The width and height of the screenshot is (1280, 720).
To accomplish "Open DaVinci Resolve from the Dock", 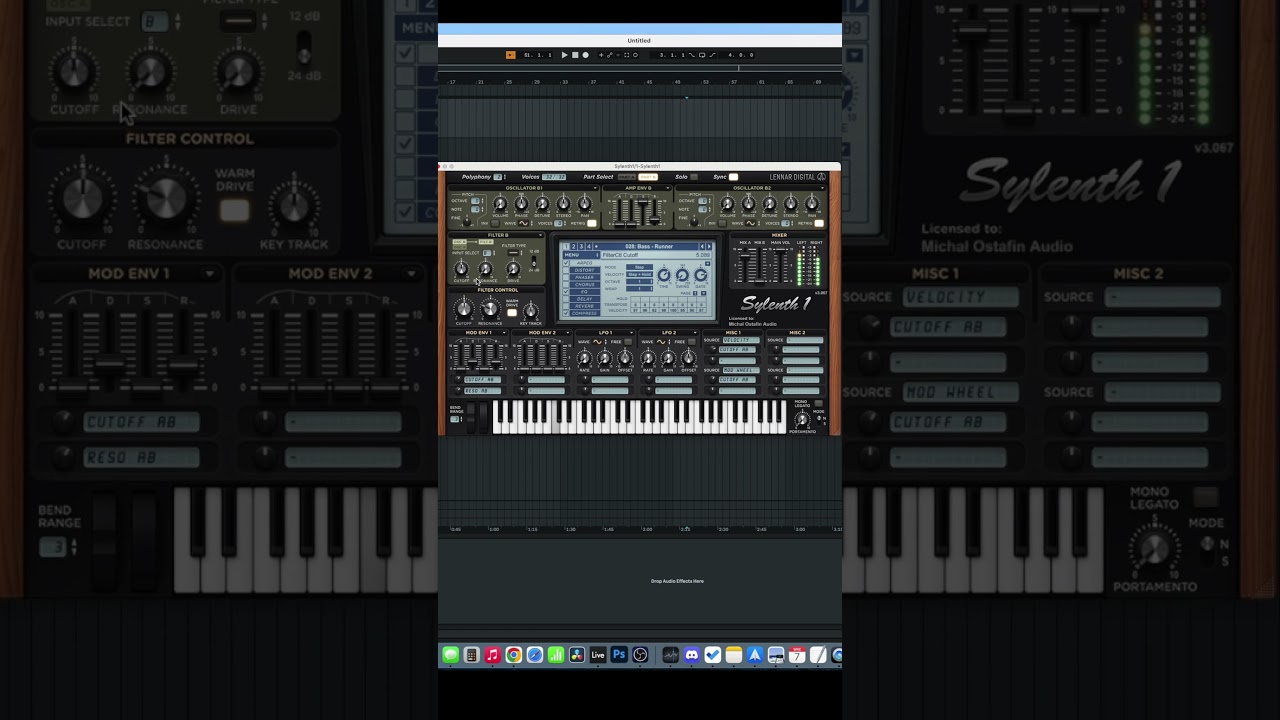I will [x=577, y=655].
